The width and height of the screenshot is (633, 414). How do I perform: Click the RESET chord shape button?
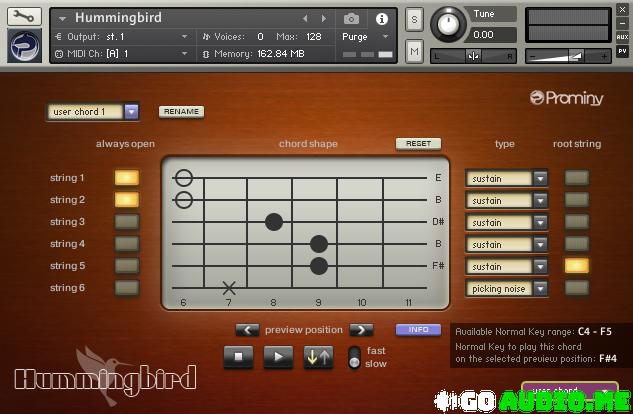418,144
